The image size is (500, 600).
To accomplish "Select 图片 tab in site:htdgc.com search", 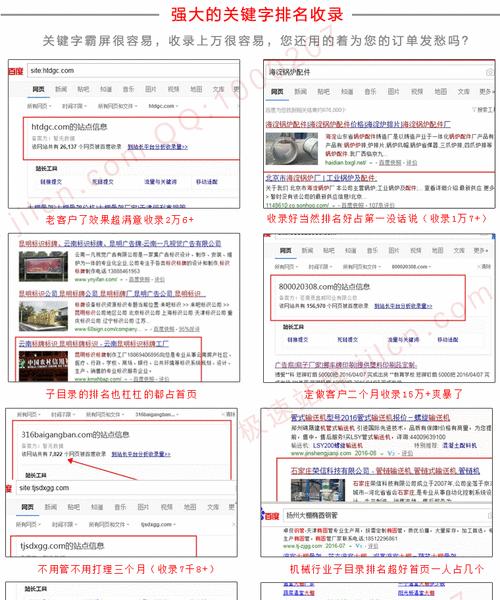I will pos(151,89).
